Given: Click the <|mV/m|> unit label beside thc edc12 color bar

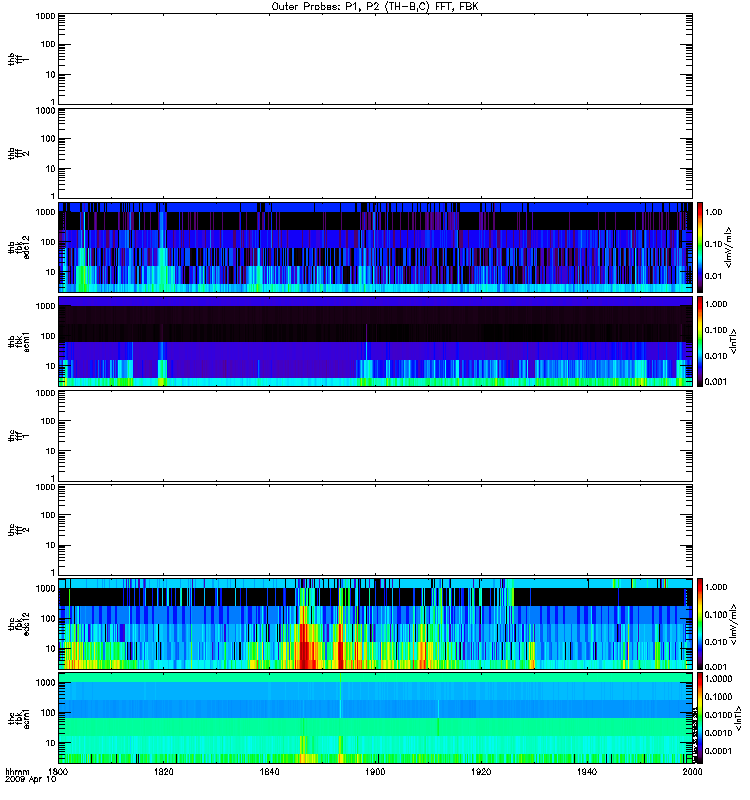Looking at the screenshot, I should (733, 624).
